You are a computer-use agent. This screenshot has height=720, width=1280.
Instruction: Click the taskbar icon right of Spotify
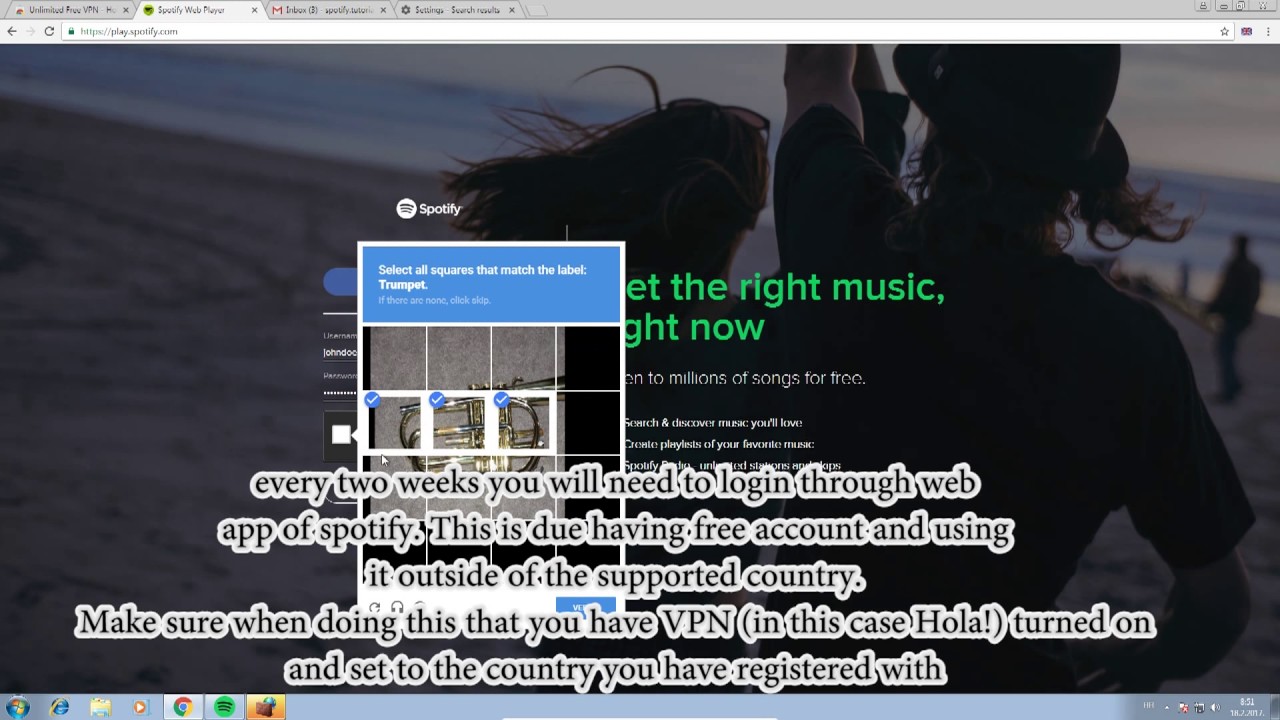click(265, 707)
